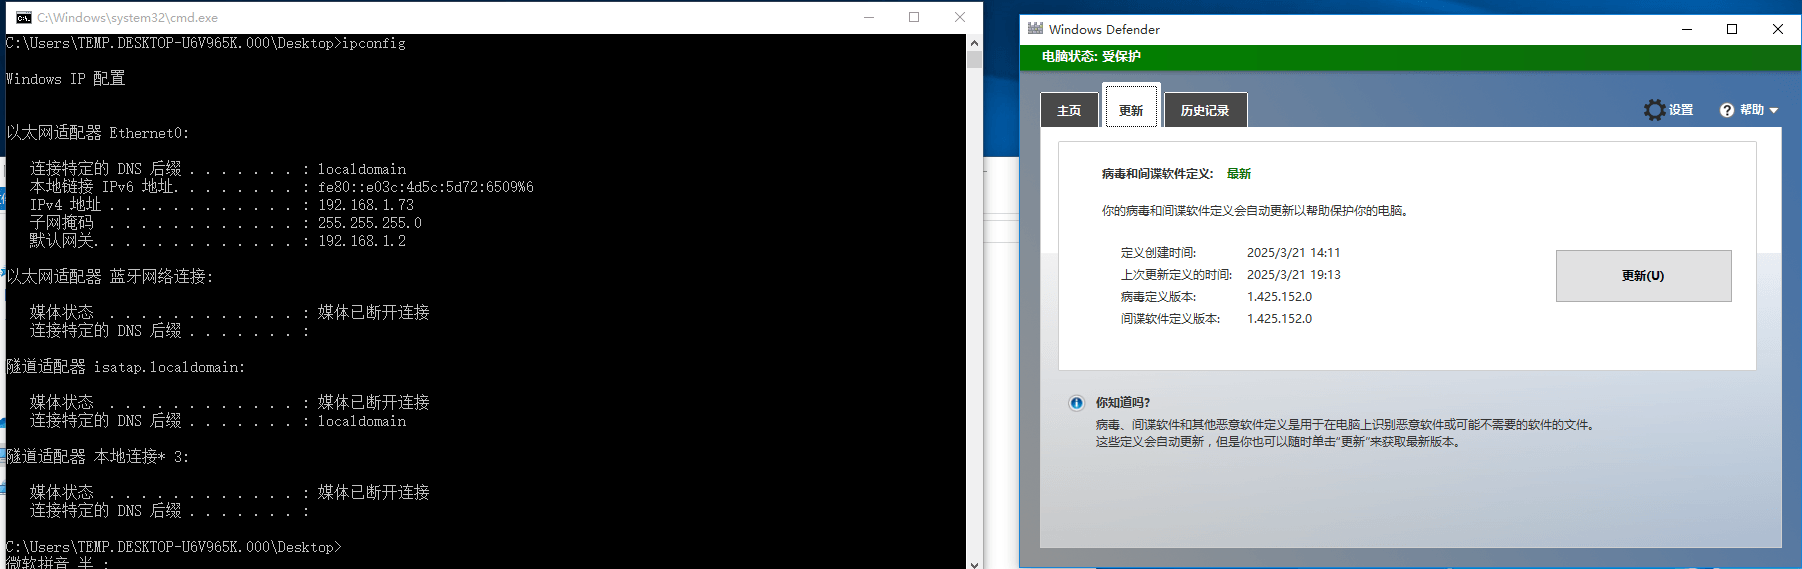The width and height of the screenshot is (1802, 569).
Task: Expand the 帮助 dropdown arrow
Action: coord(1774,111)
